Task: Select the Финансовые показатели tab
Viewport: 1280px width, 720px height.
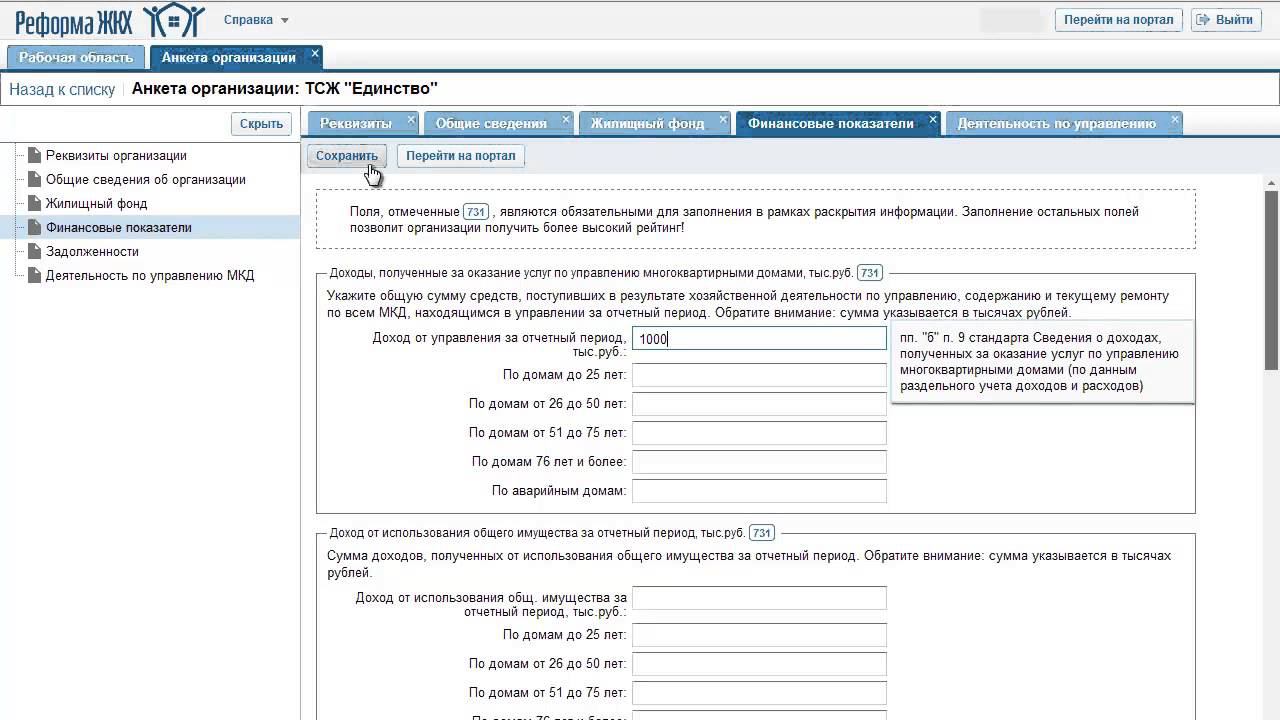Action: tap(830, 123)
